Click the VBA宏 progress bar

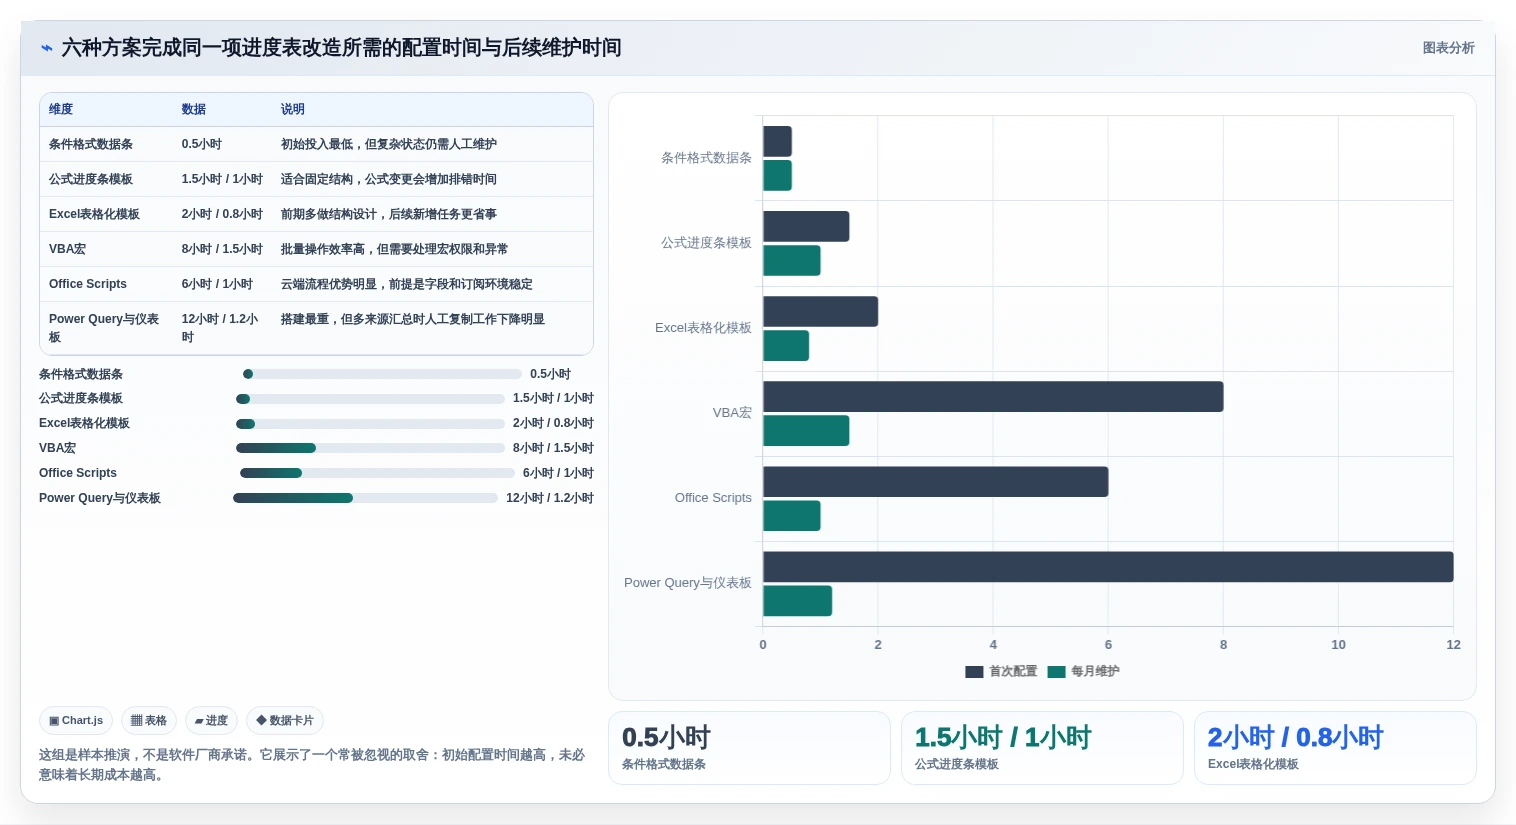pyautogui.click(x=370, y=448)
